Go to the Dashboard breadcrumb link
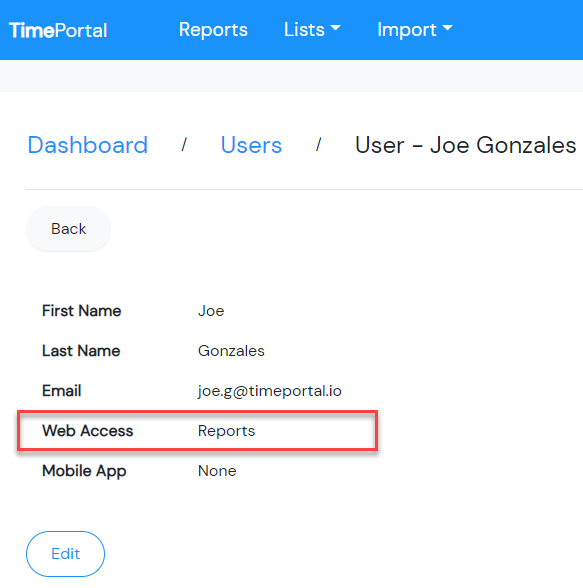This screenshot has width=583, height=588. tap(88, 145)
